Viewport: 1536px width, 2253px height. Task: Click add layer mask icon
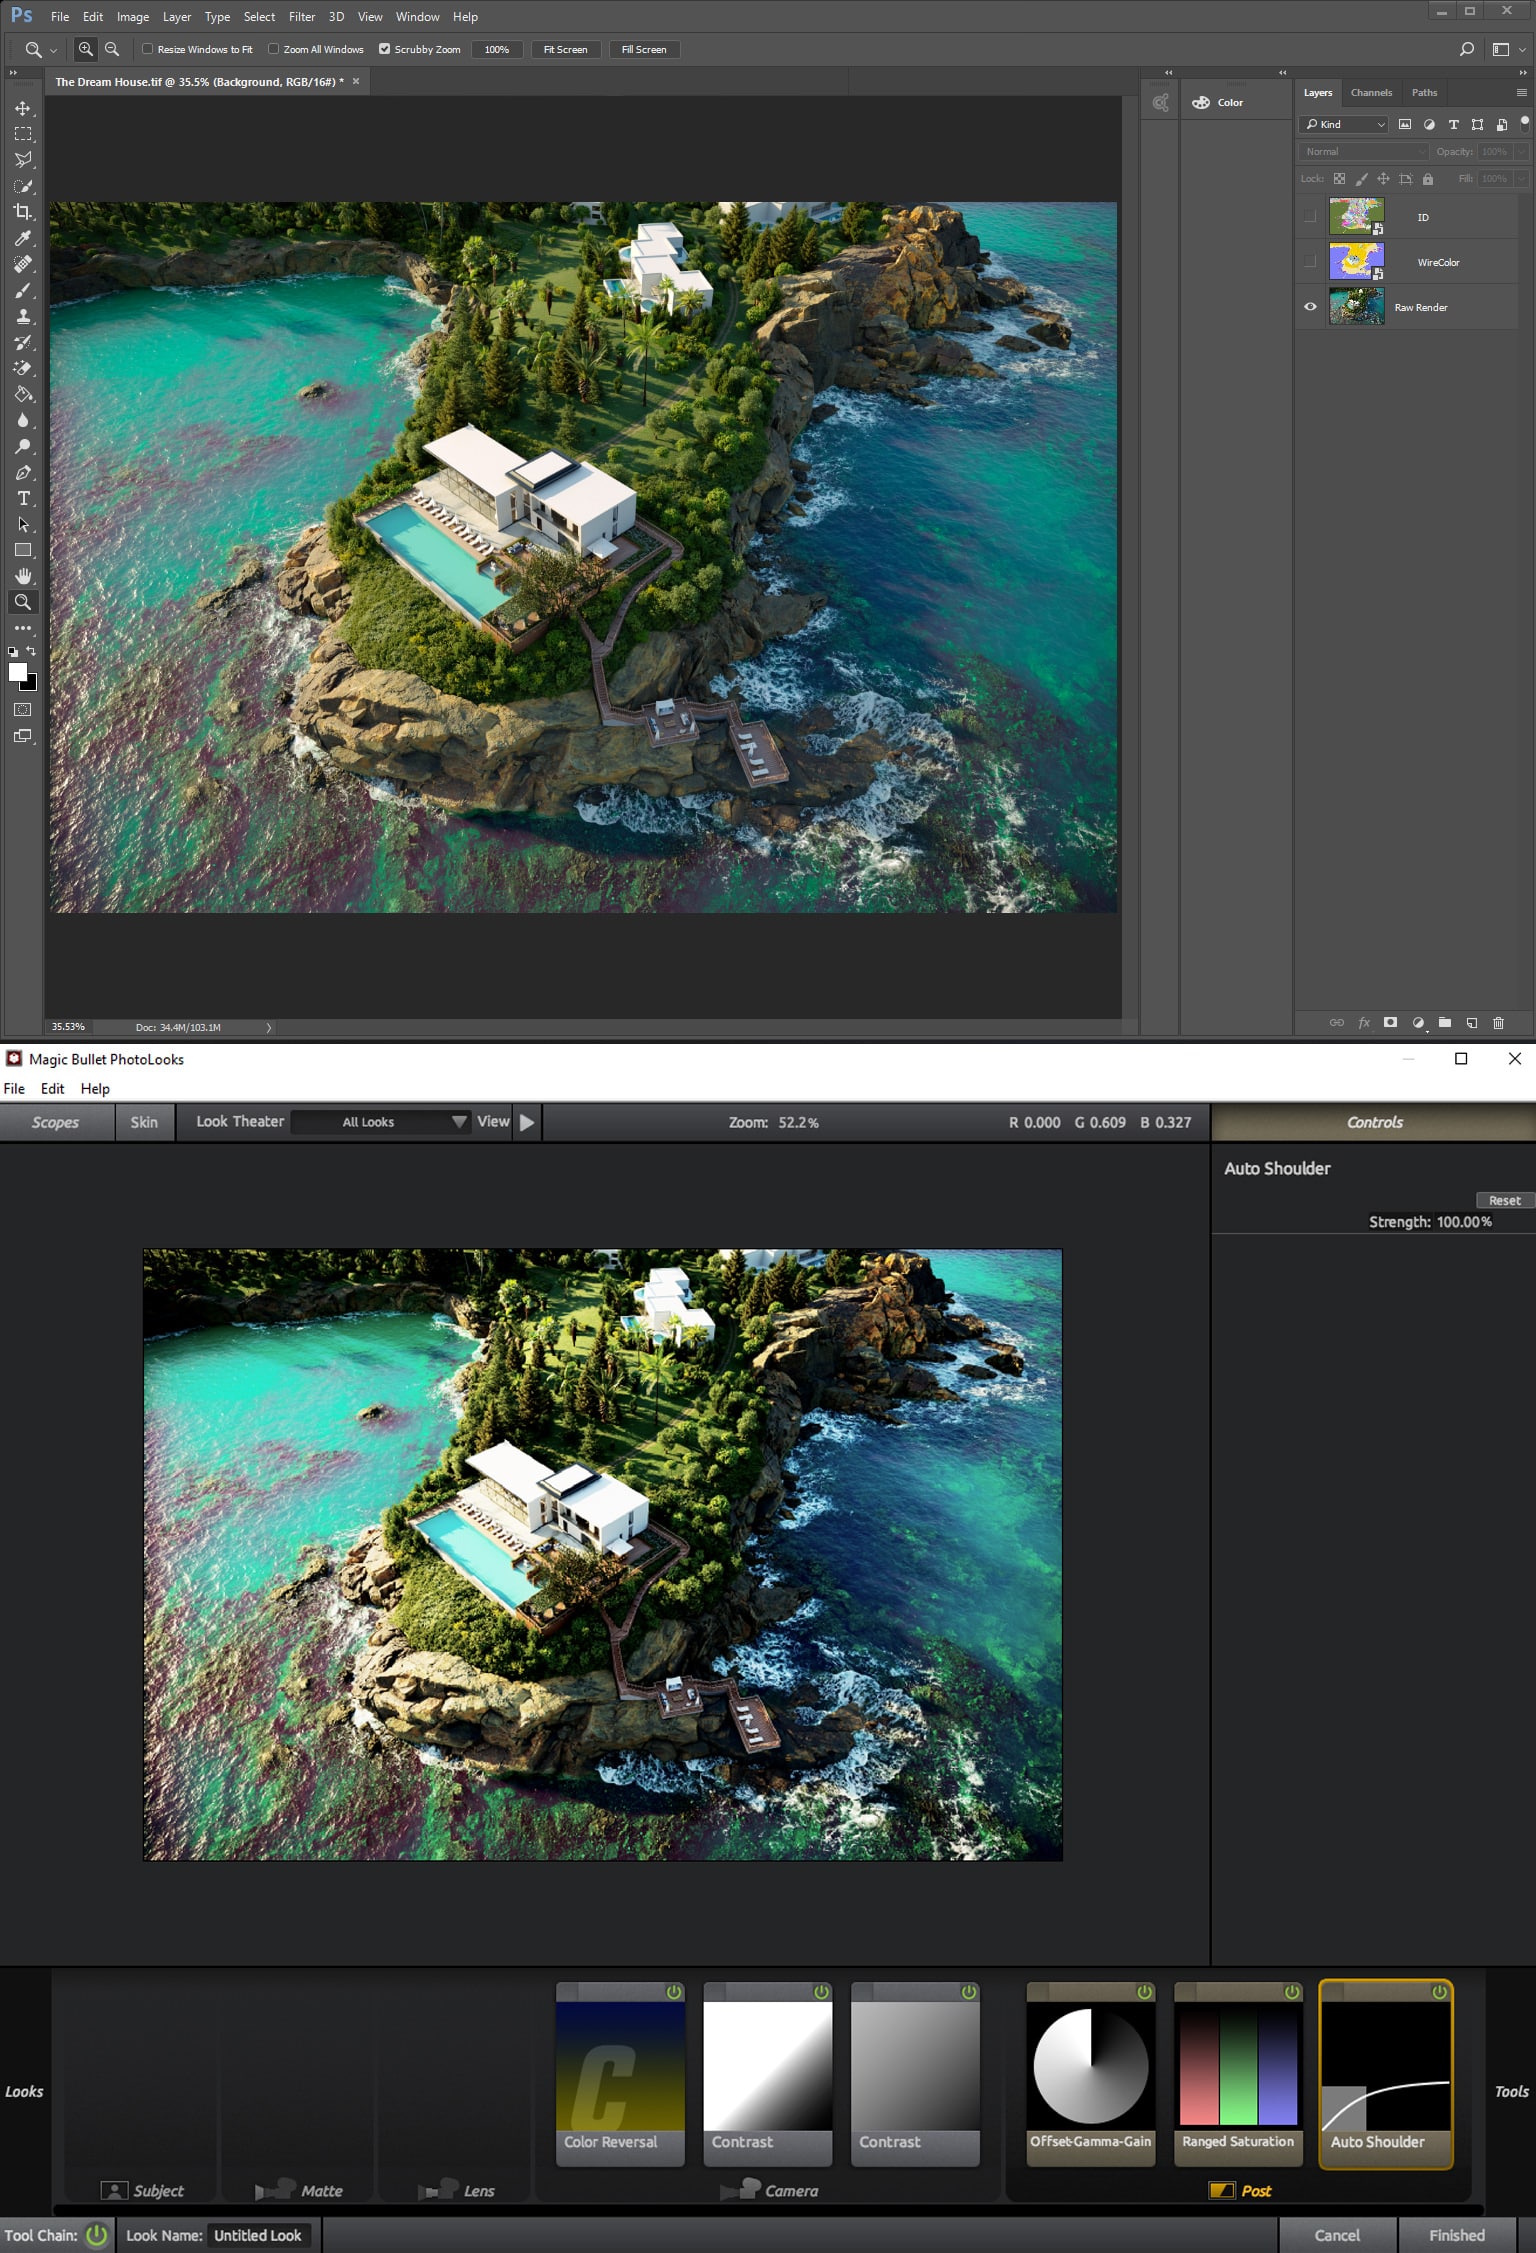[x=1390, y=1022]
